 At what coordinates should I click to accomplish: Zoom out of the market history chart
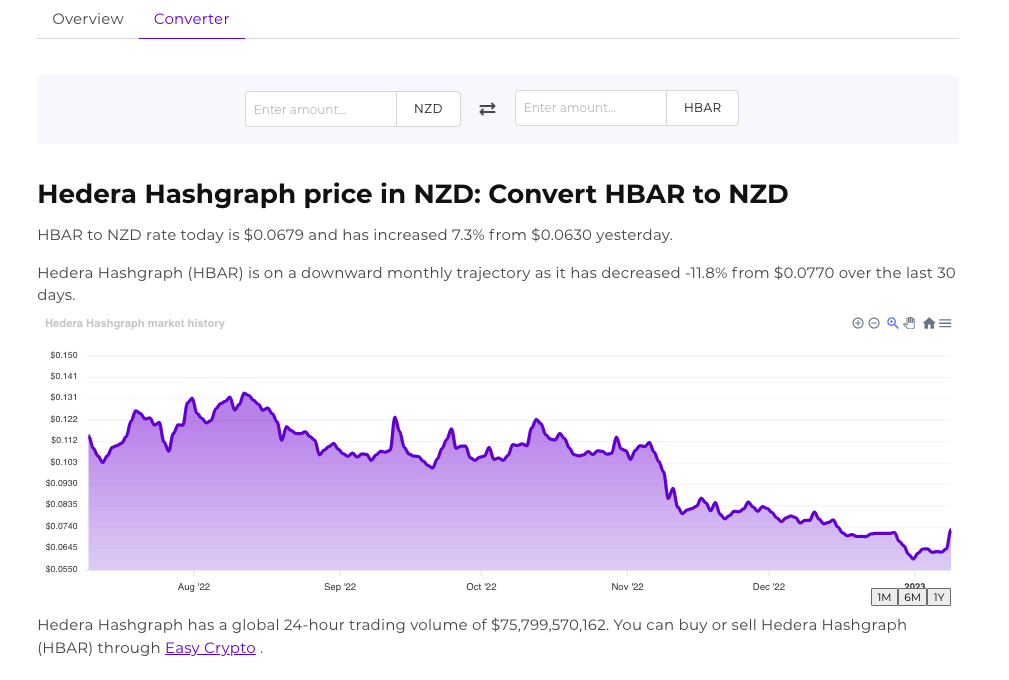(x=874, y=323)
